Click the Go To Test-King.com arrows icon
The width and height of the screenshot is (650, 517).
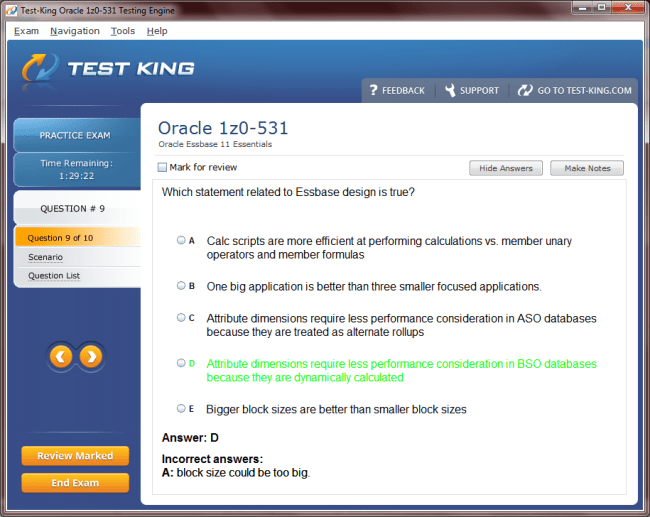pos(525,90)
